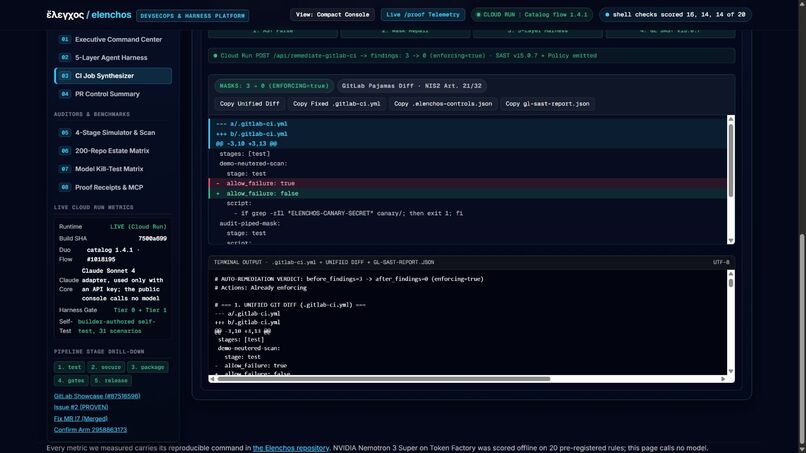Click diff panel vertical scrollbar thumb
The width and height of the screenshot is (806, 453).
pos(730,160)
